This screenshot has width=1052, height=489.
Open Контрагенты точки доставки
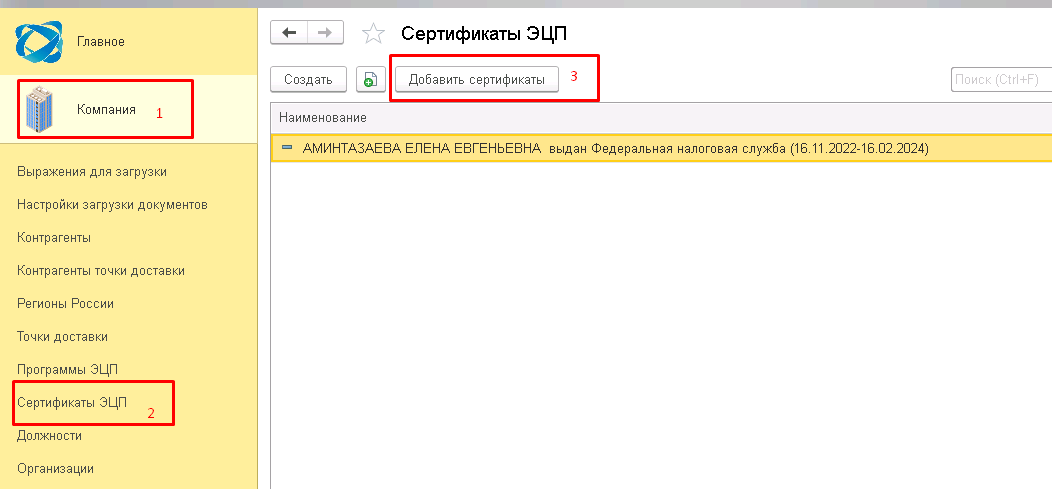point(101,271)
